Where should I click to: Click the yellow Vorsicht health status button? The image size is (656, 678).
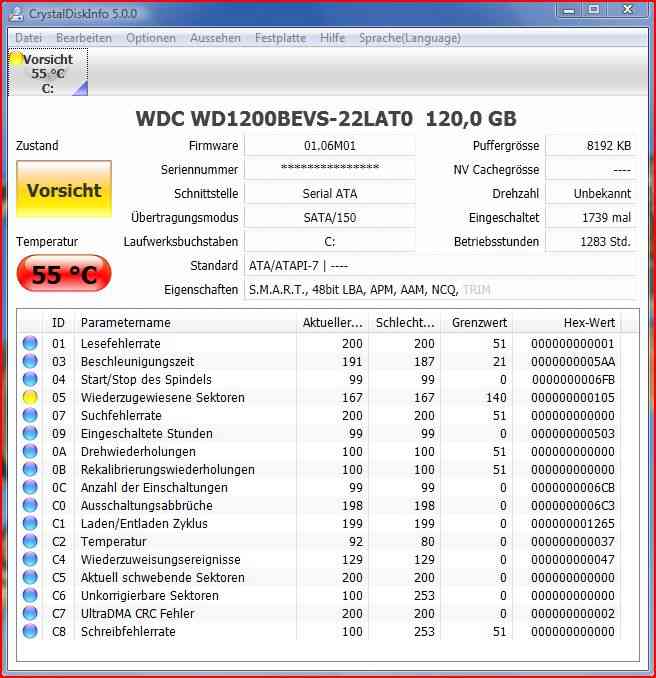click(x=64, y=189)
